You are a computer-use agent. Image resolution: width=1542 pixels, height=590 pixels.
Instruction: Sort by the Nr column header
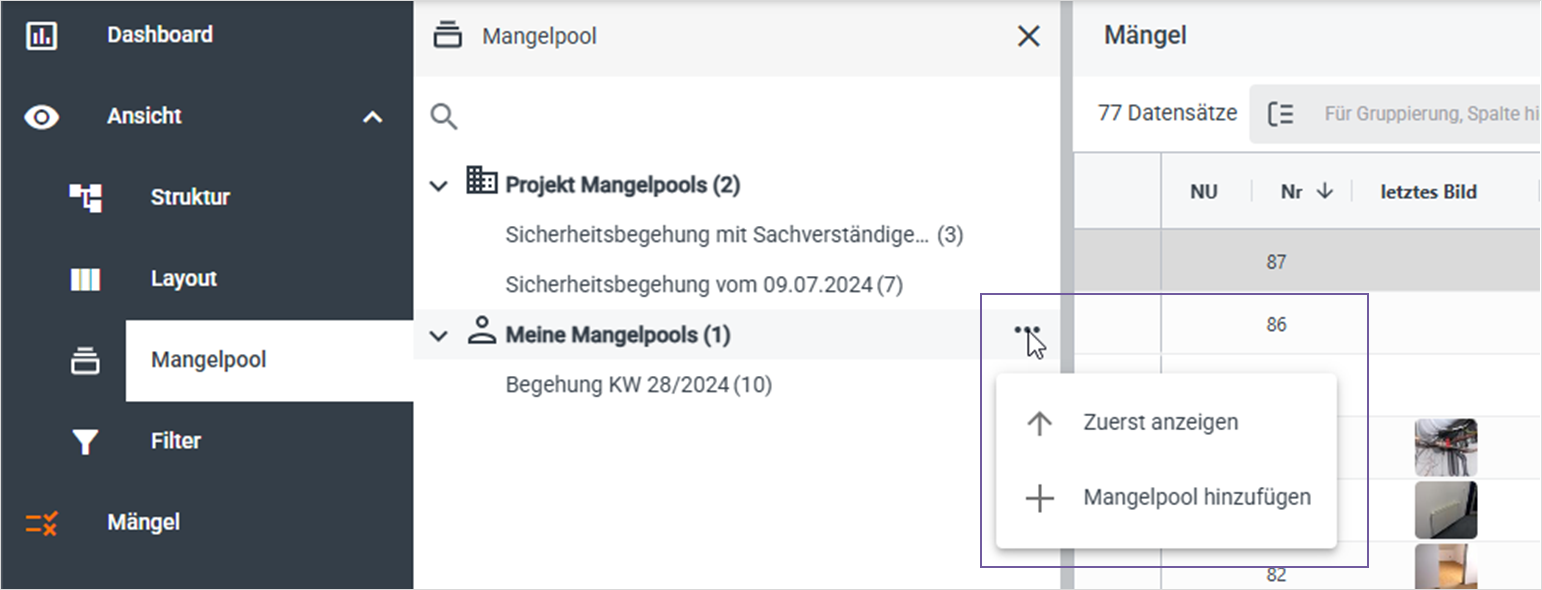(1306, 192)
